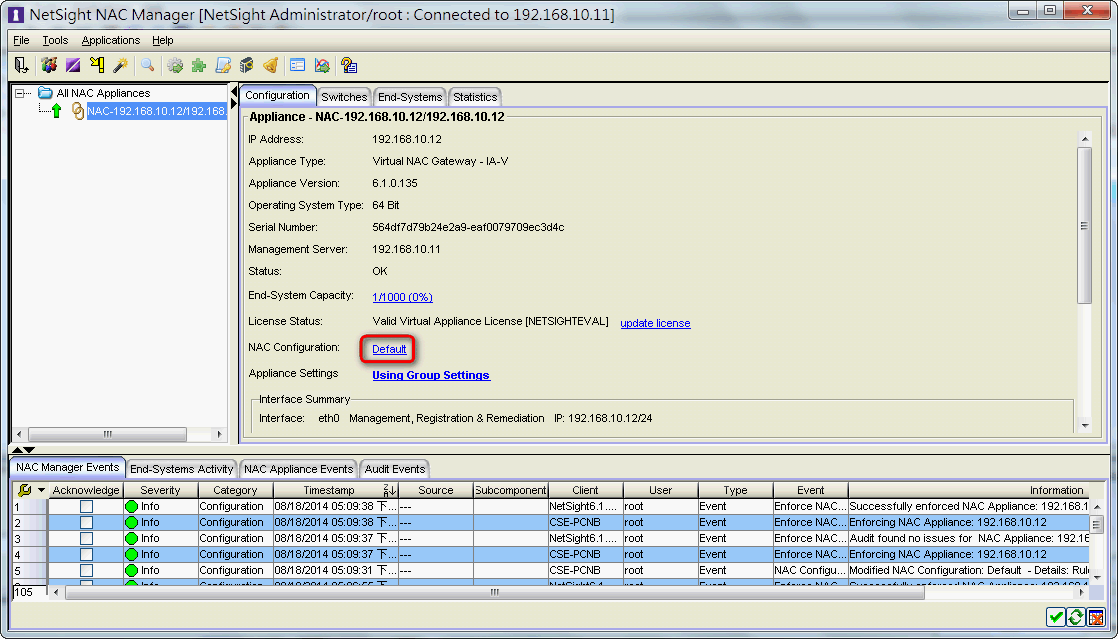The image size is (1118, 639).
Task: Open the Applications menu
Action: pos(111,40)
